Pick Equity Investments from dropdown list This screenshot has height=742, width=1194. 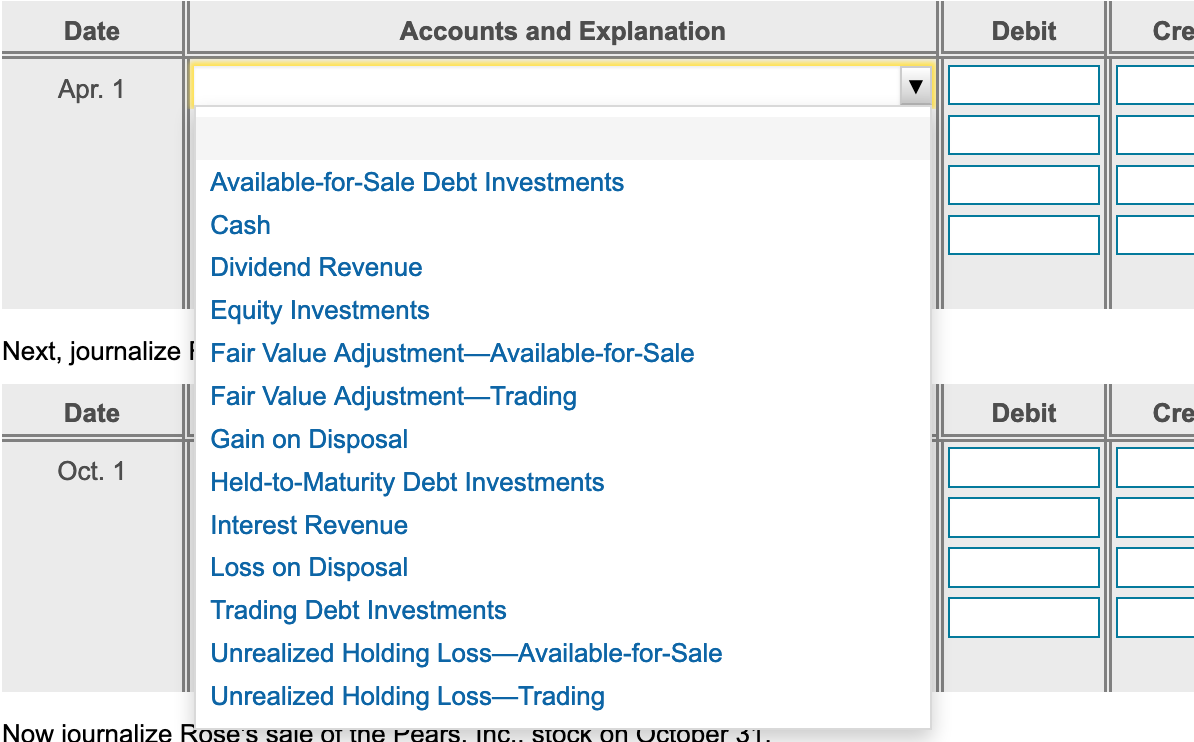[320, 311]
